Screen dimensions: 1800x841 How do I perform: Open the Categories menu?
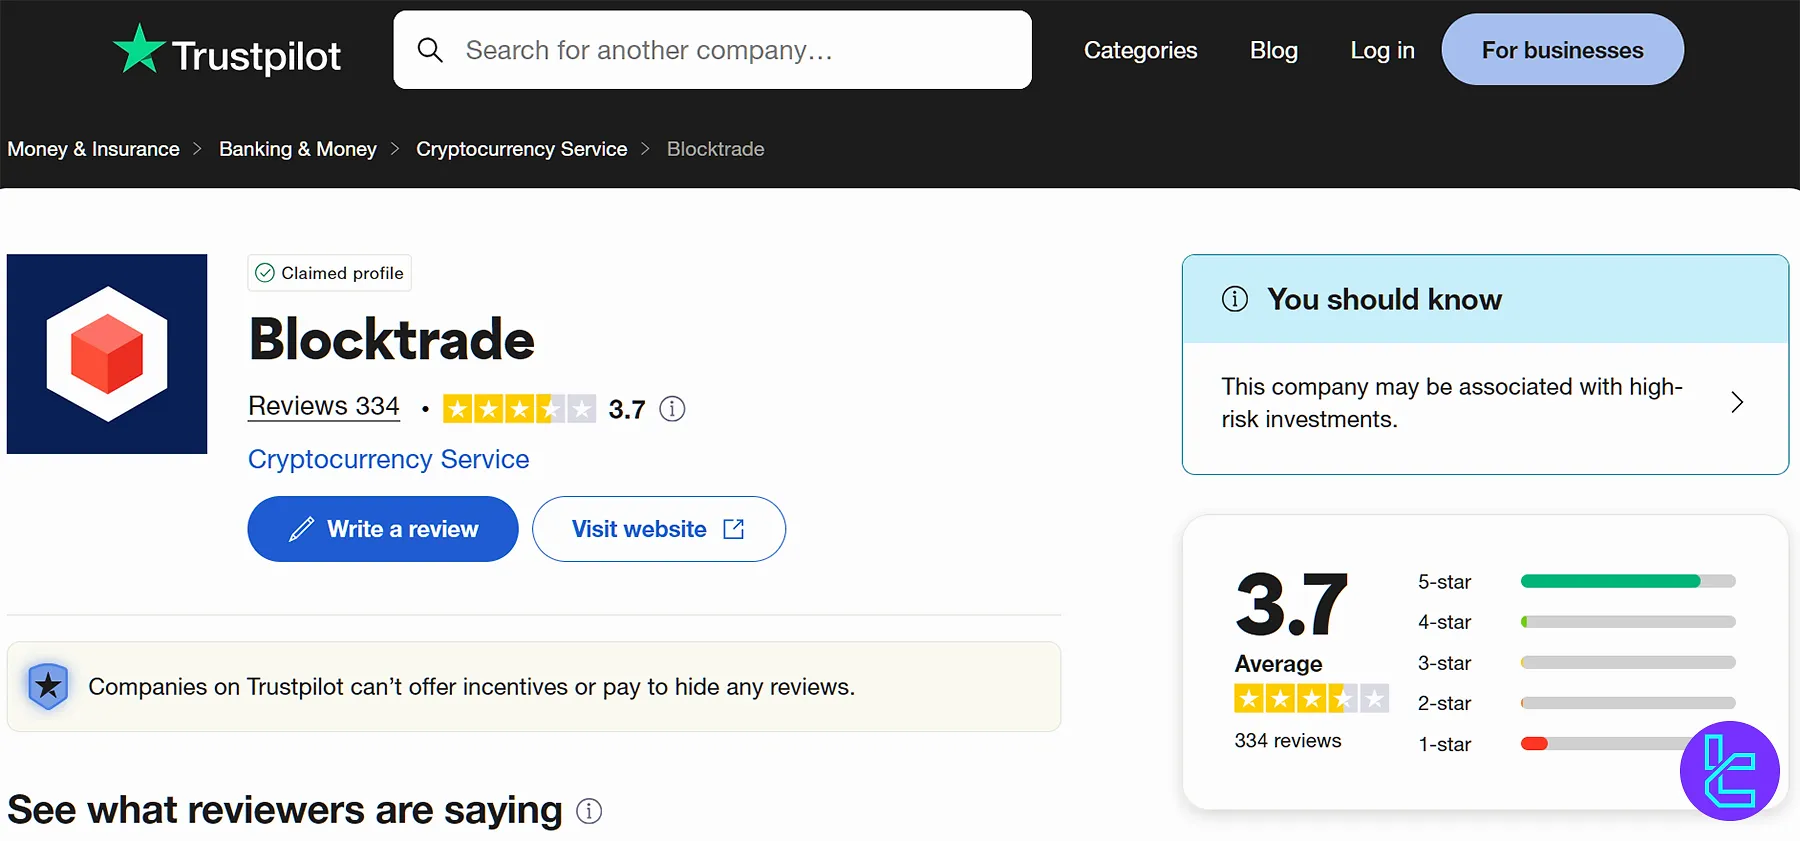pyautogui.click(x=1140, y=50)
